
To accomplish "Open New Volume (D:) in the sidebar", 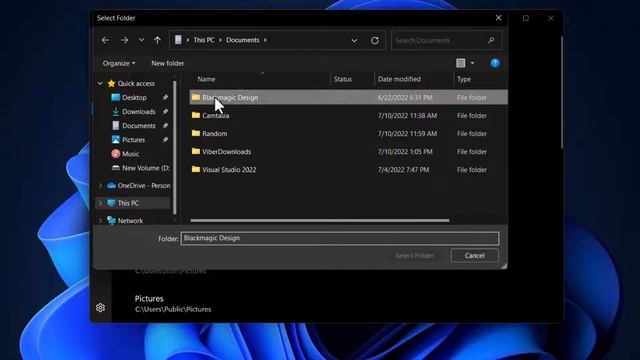I will coord(145,168).
